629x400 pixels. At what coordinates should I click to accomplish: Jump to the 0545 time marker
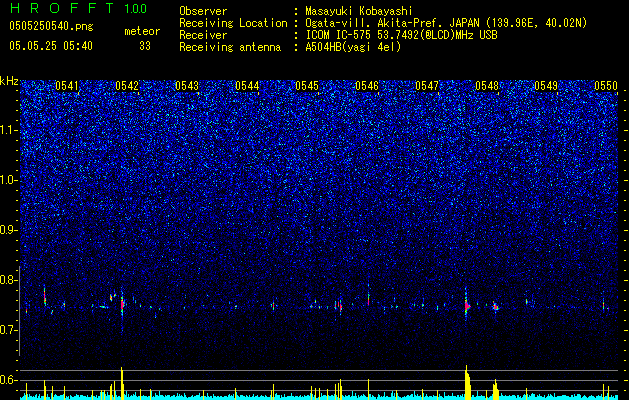pos(307,86)
